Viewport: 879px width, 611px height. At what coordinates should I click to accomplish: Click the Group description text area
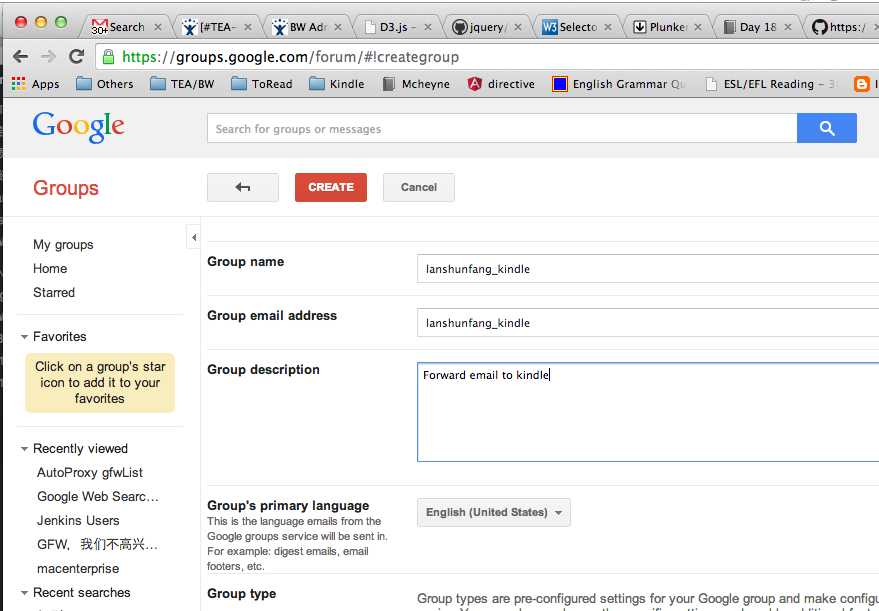[x=648, y=412]
